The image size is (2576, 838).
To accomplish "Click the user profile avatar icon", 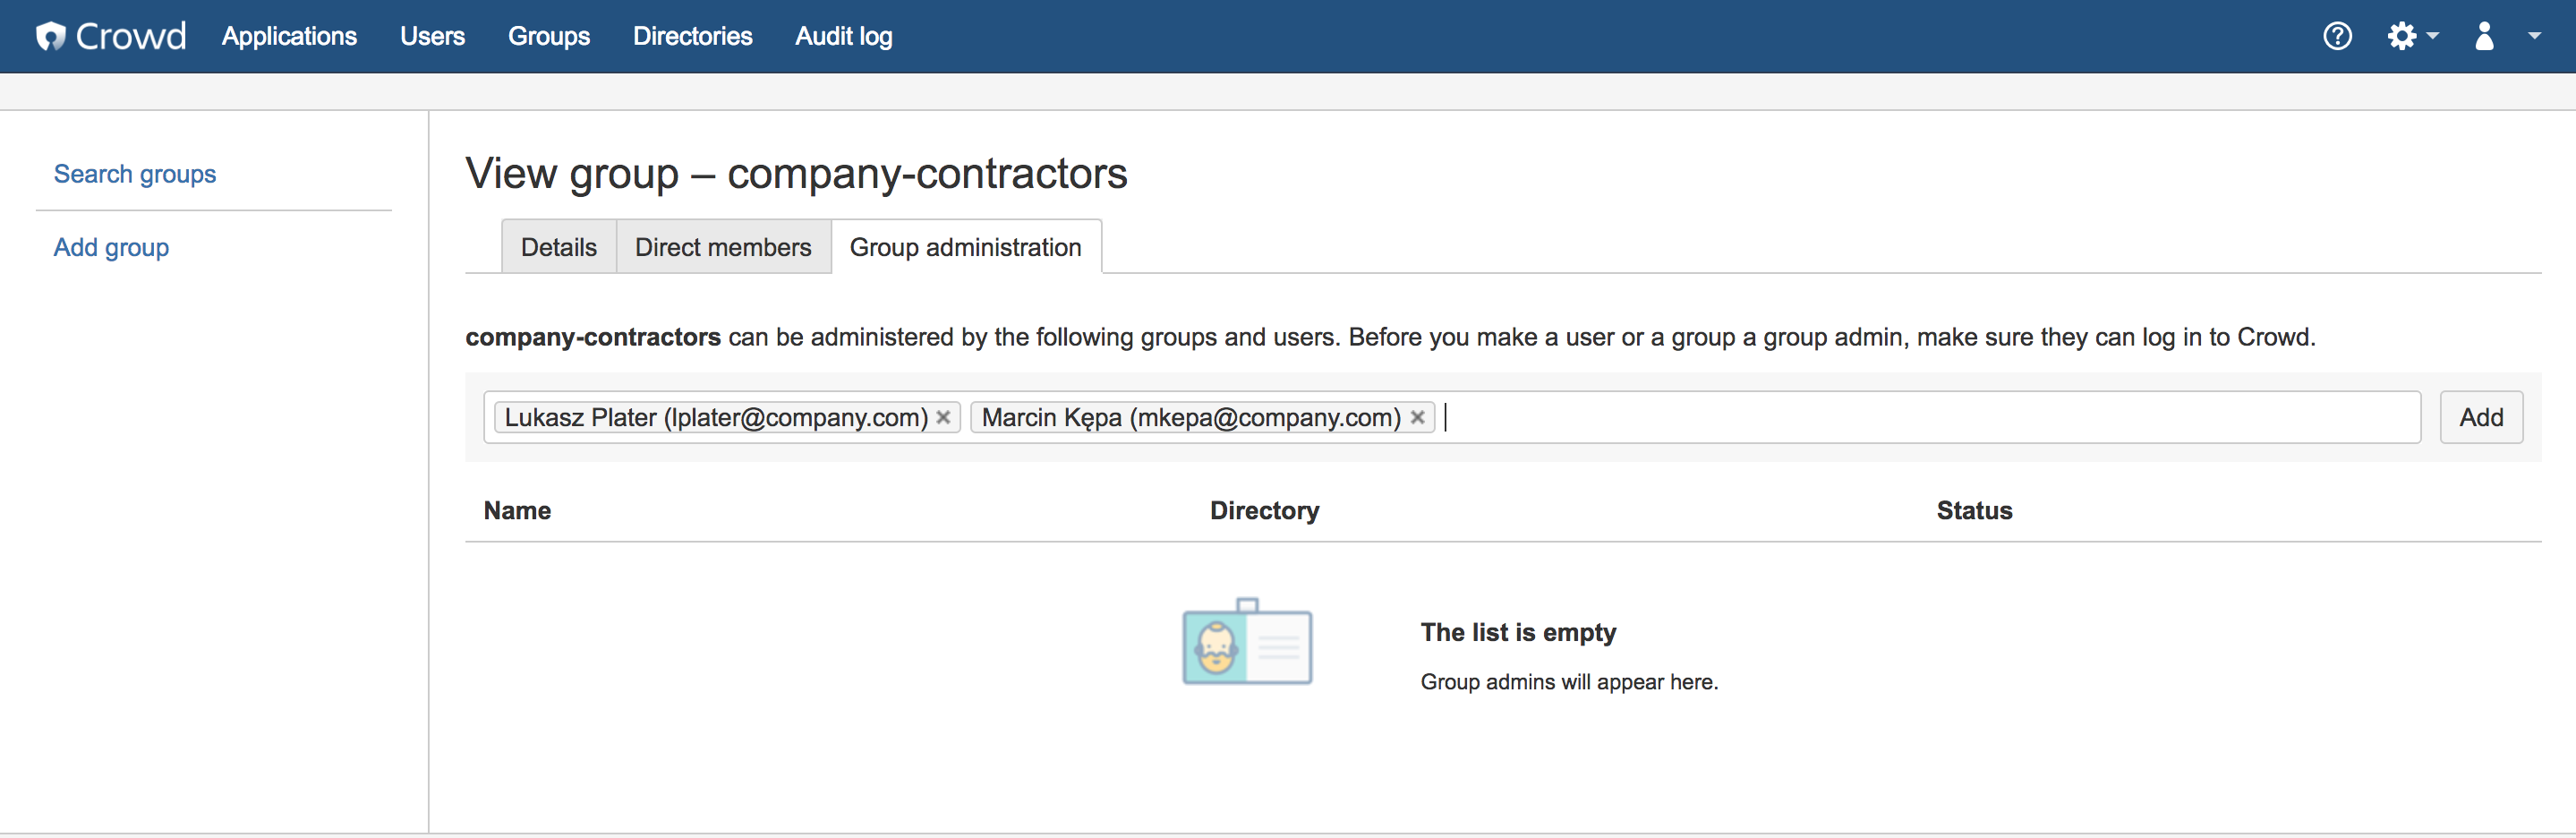I will point(2484,36).
